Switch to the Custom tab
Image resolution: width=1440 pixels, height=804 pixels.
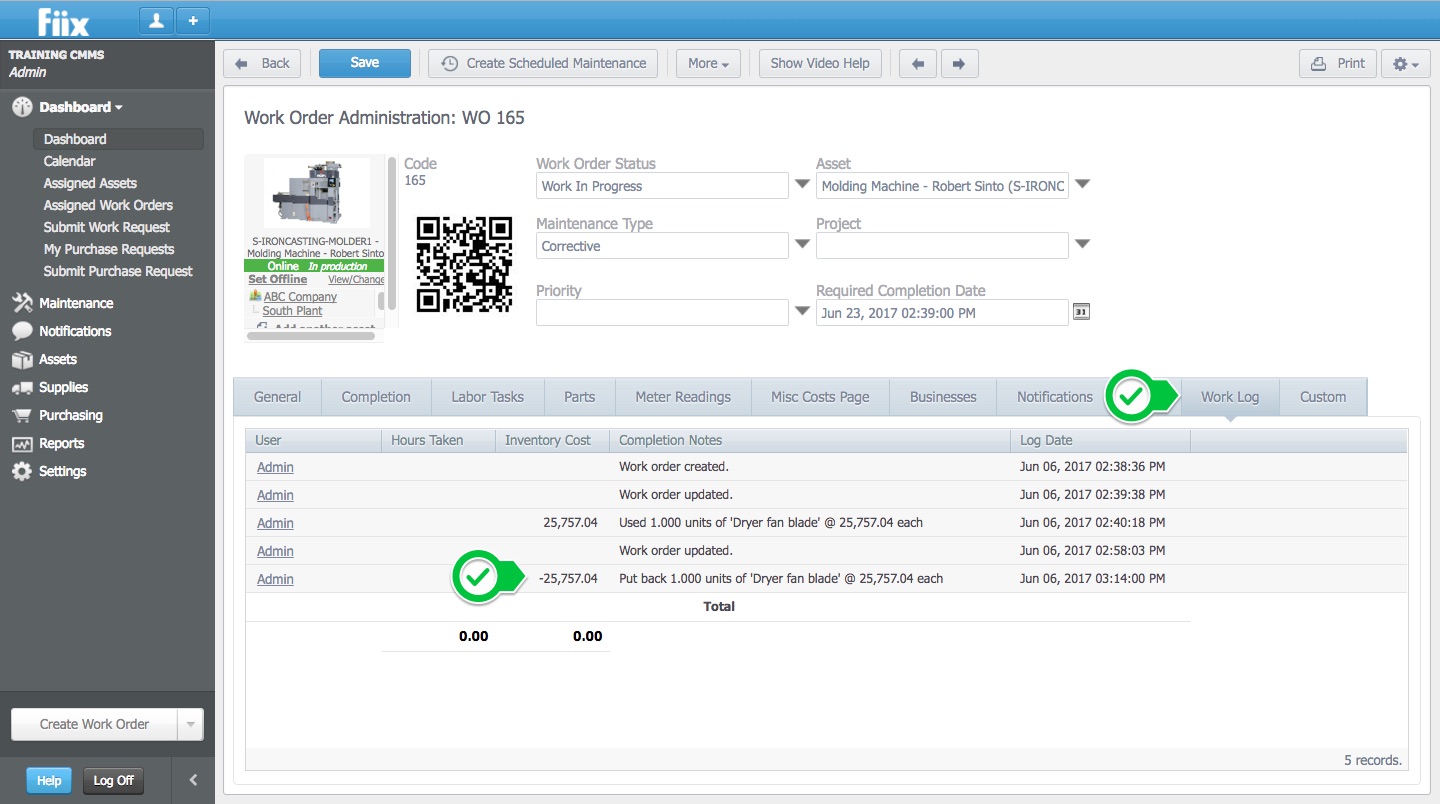[x=1323, y=397]
